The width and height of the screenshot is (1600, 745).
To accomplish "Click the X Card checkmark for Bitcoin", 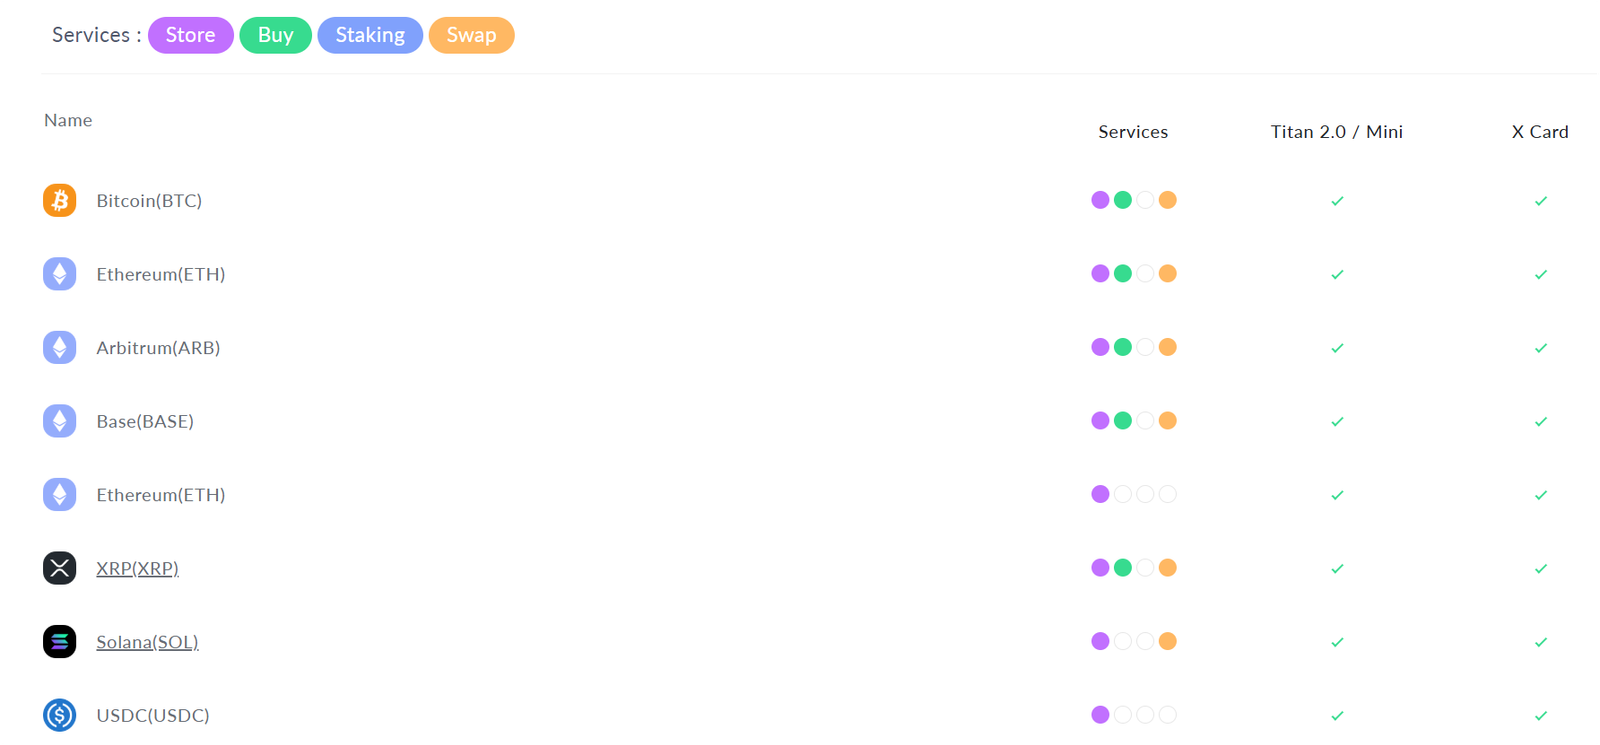I will tap(1540, 200).
